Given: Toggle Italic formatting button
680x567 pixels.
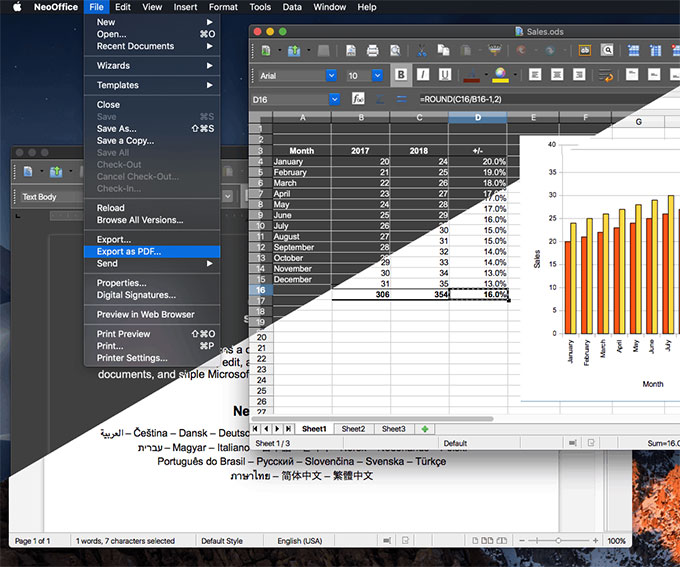Looking at the screenshot, I should click(x=422, y=75).
